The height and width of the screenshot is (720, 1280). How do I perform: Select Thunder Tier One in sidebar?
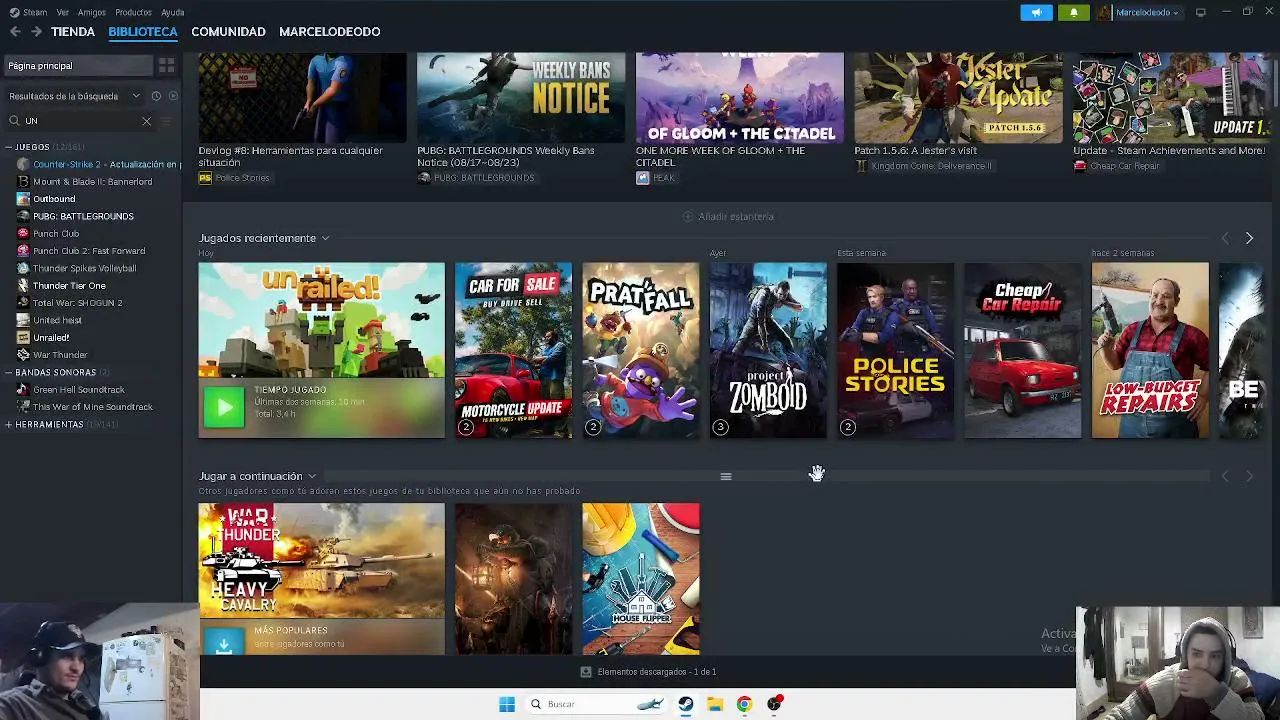69,286
